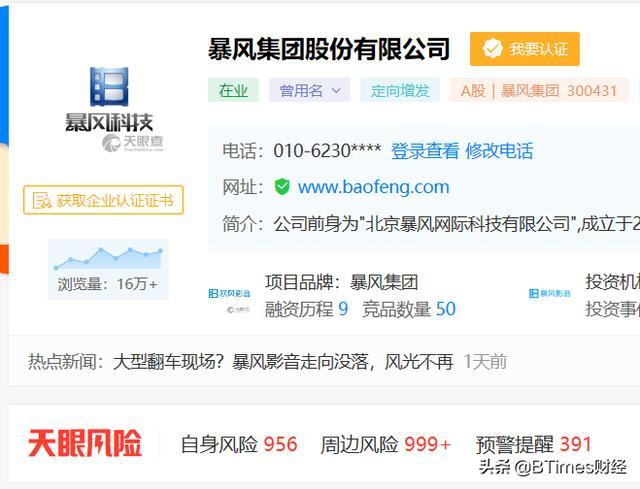Open 竞品数量 50 details

[x=409, y=309]
